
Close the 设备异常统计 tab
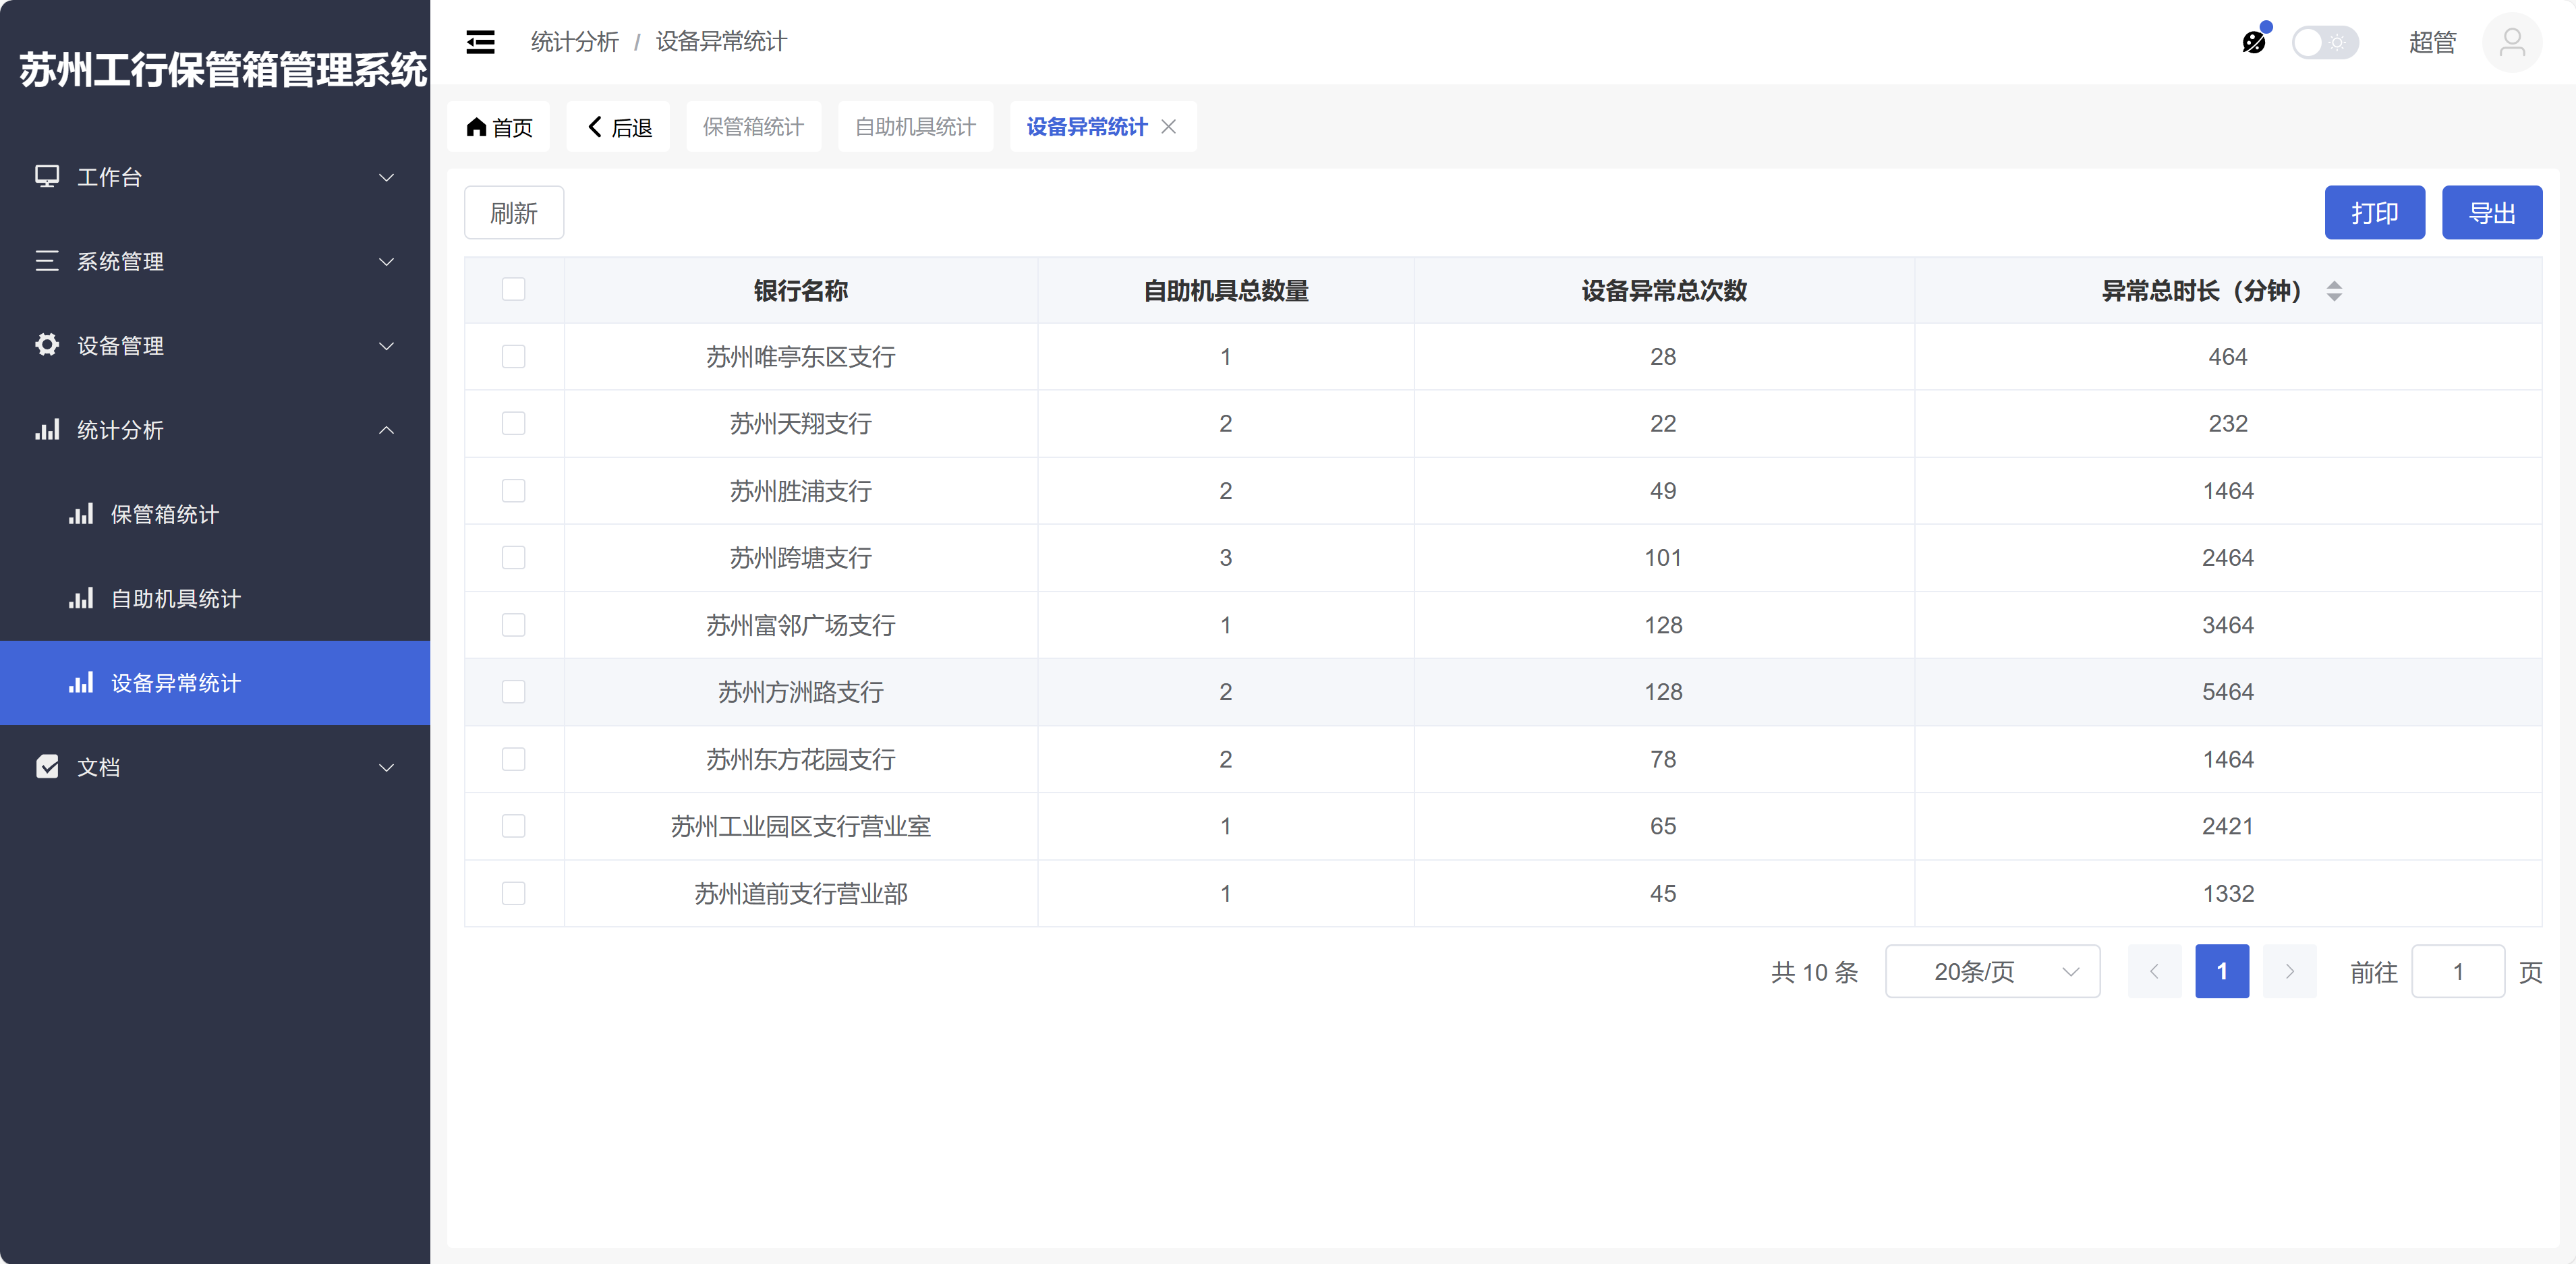[x=1168, y=127]
